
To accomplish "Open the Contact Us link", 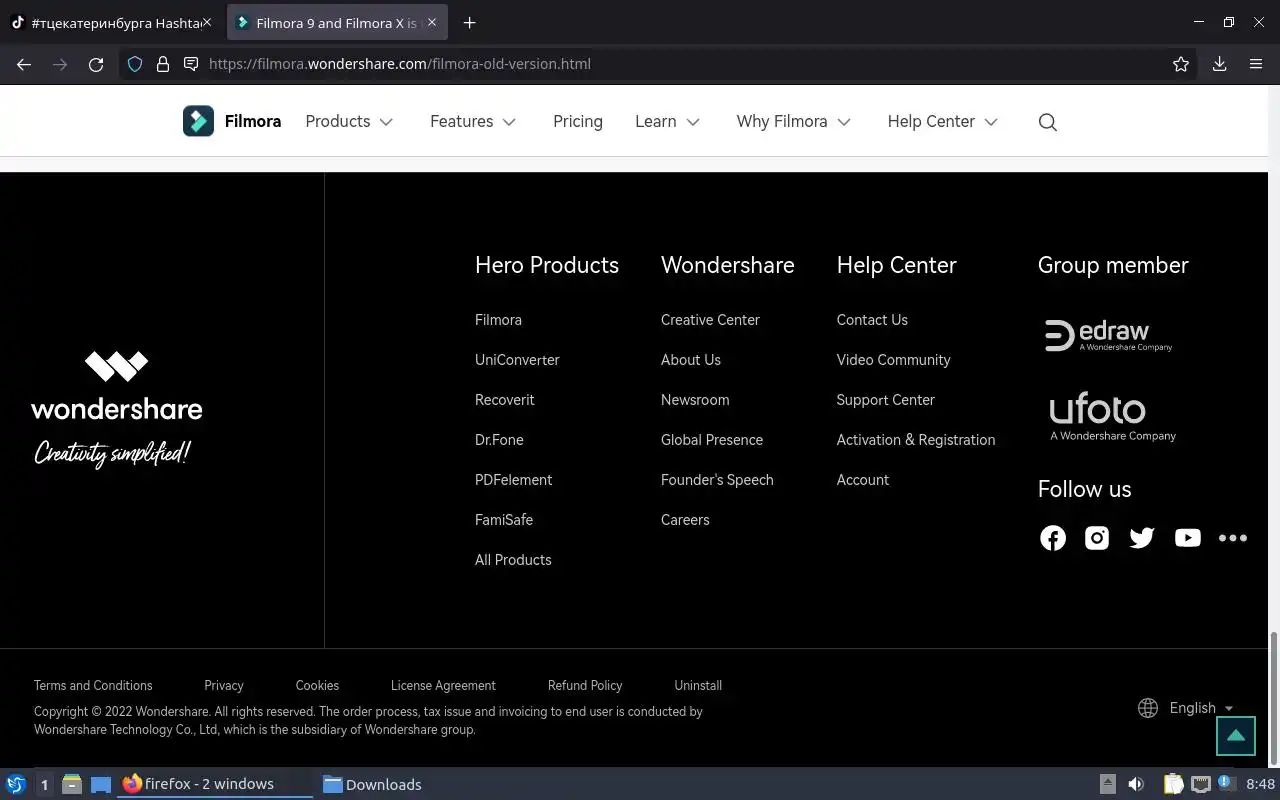I will (x=872, y=320).
